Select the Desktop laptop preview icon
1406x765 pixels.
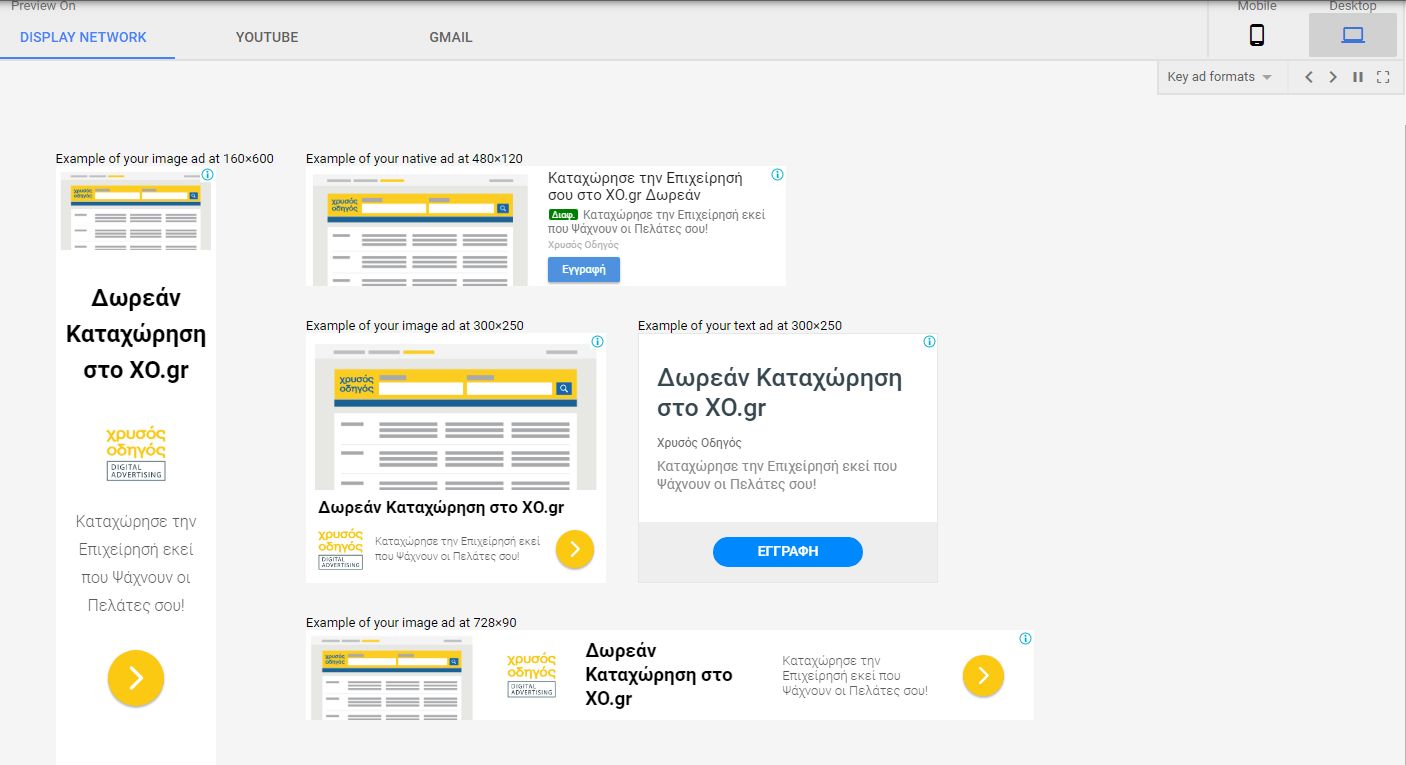[x=1353, y=35]
